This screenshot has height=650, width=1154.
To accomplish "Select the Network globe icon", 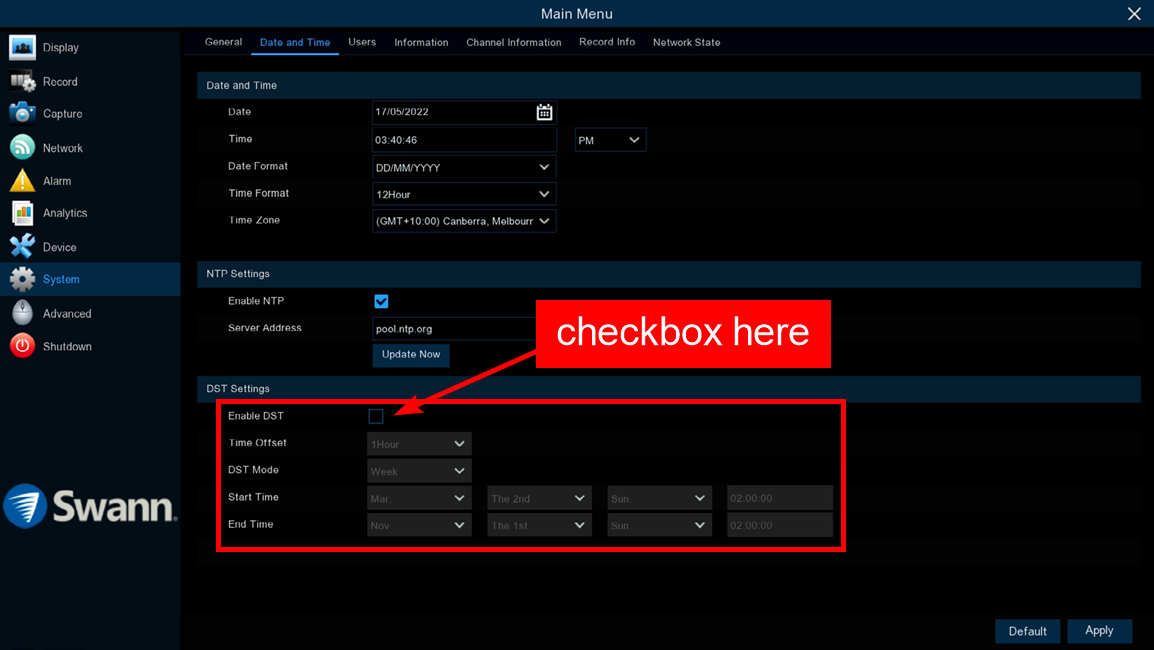I will pyautogui.click(x=22, y=147).
